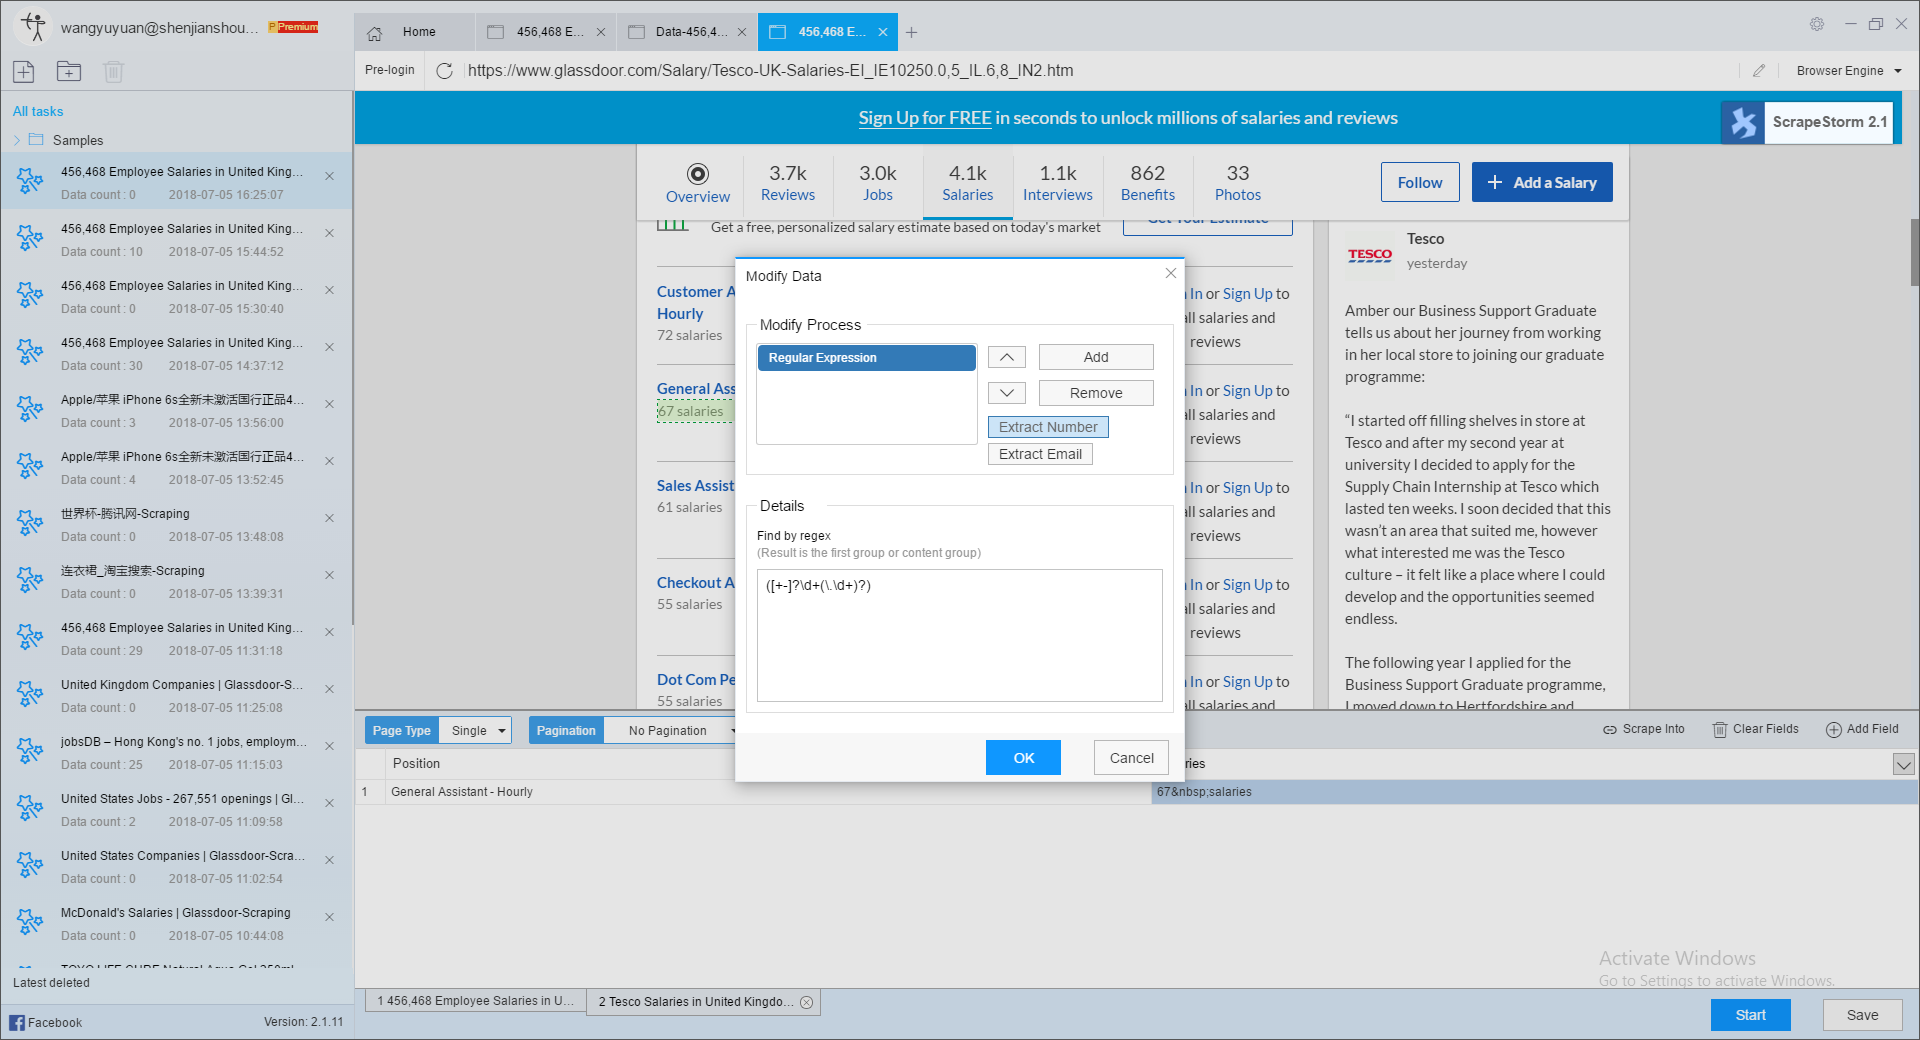Delete the task dated 2018-07-05 15:44:52
The height and width of the screenshot is (1040, 1920).
click(329, 233)
